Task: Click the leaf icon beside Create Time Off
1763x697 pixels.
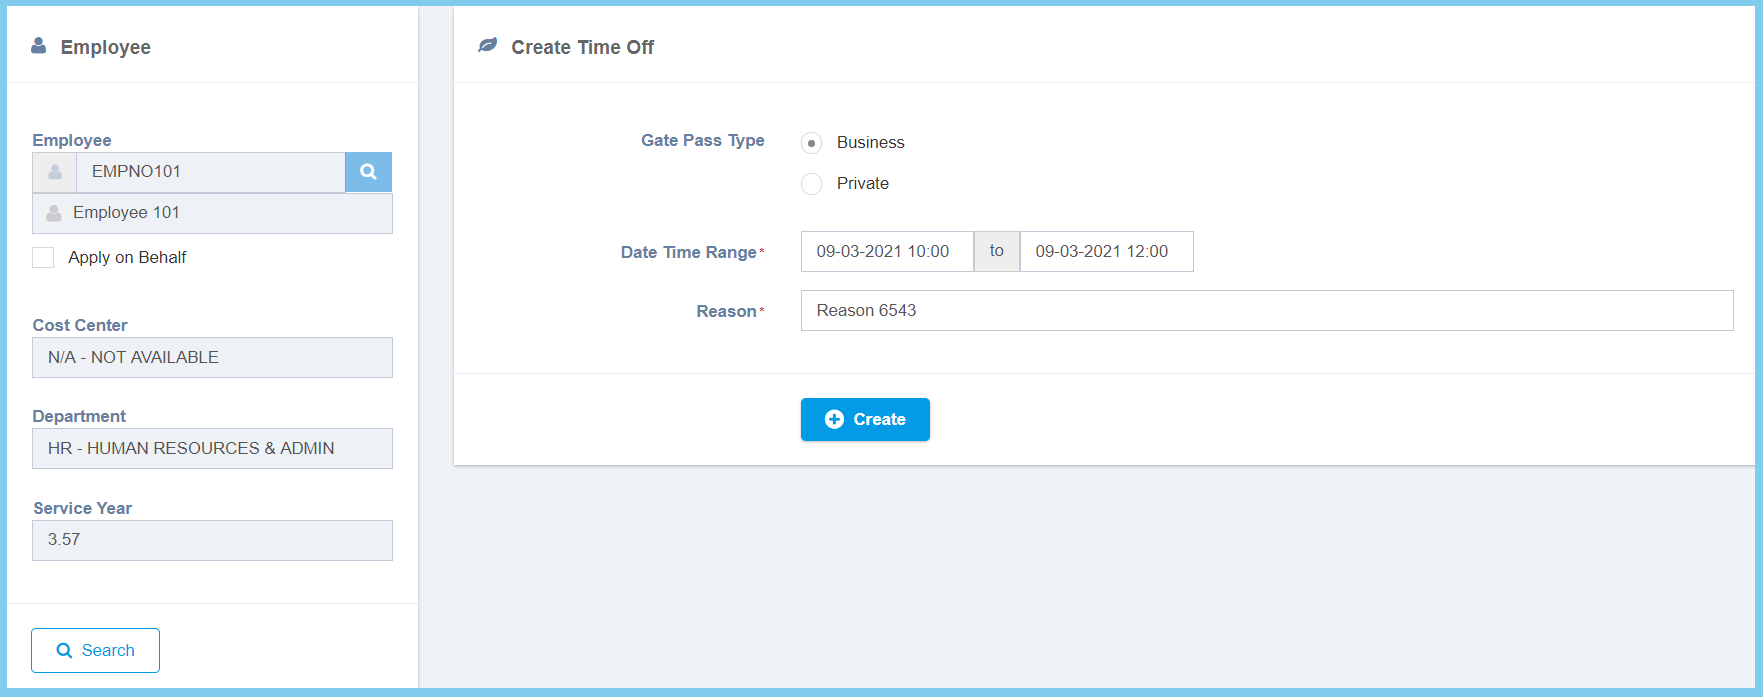Action: pos(487,46)
